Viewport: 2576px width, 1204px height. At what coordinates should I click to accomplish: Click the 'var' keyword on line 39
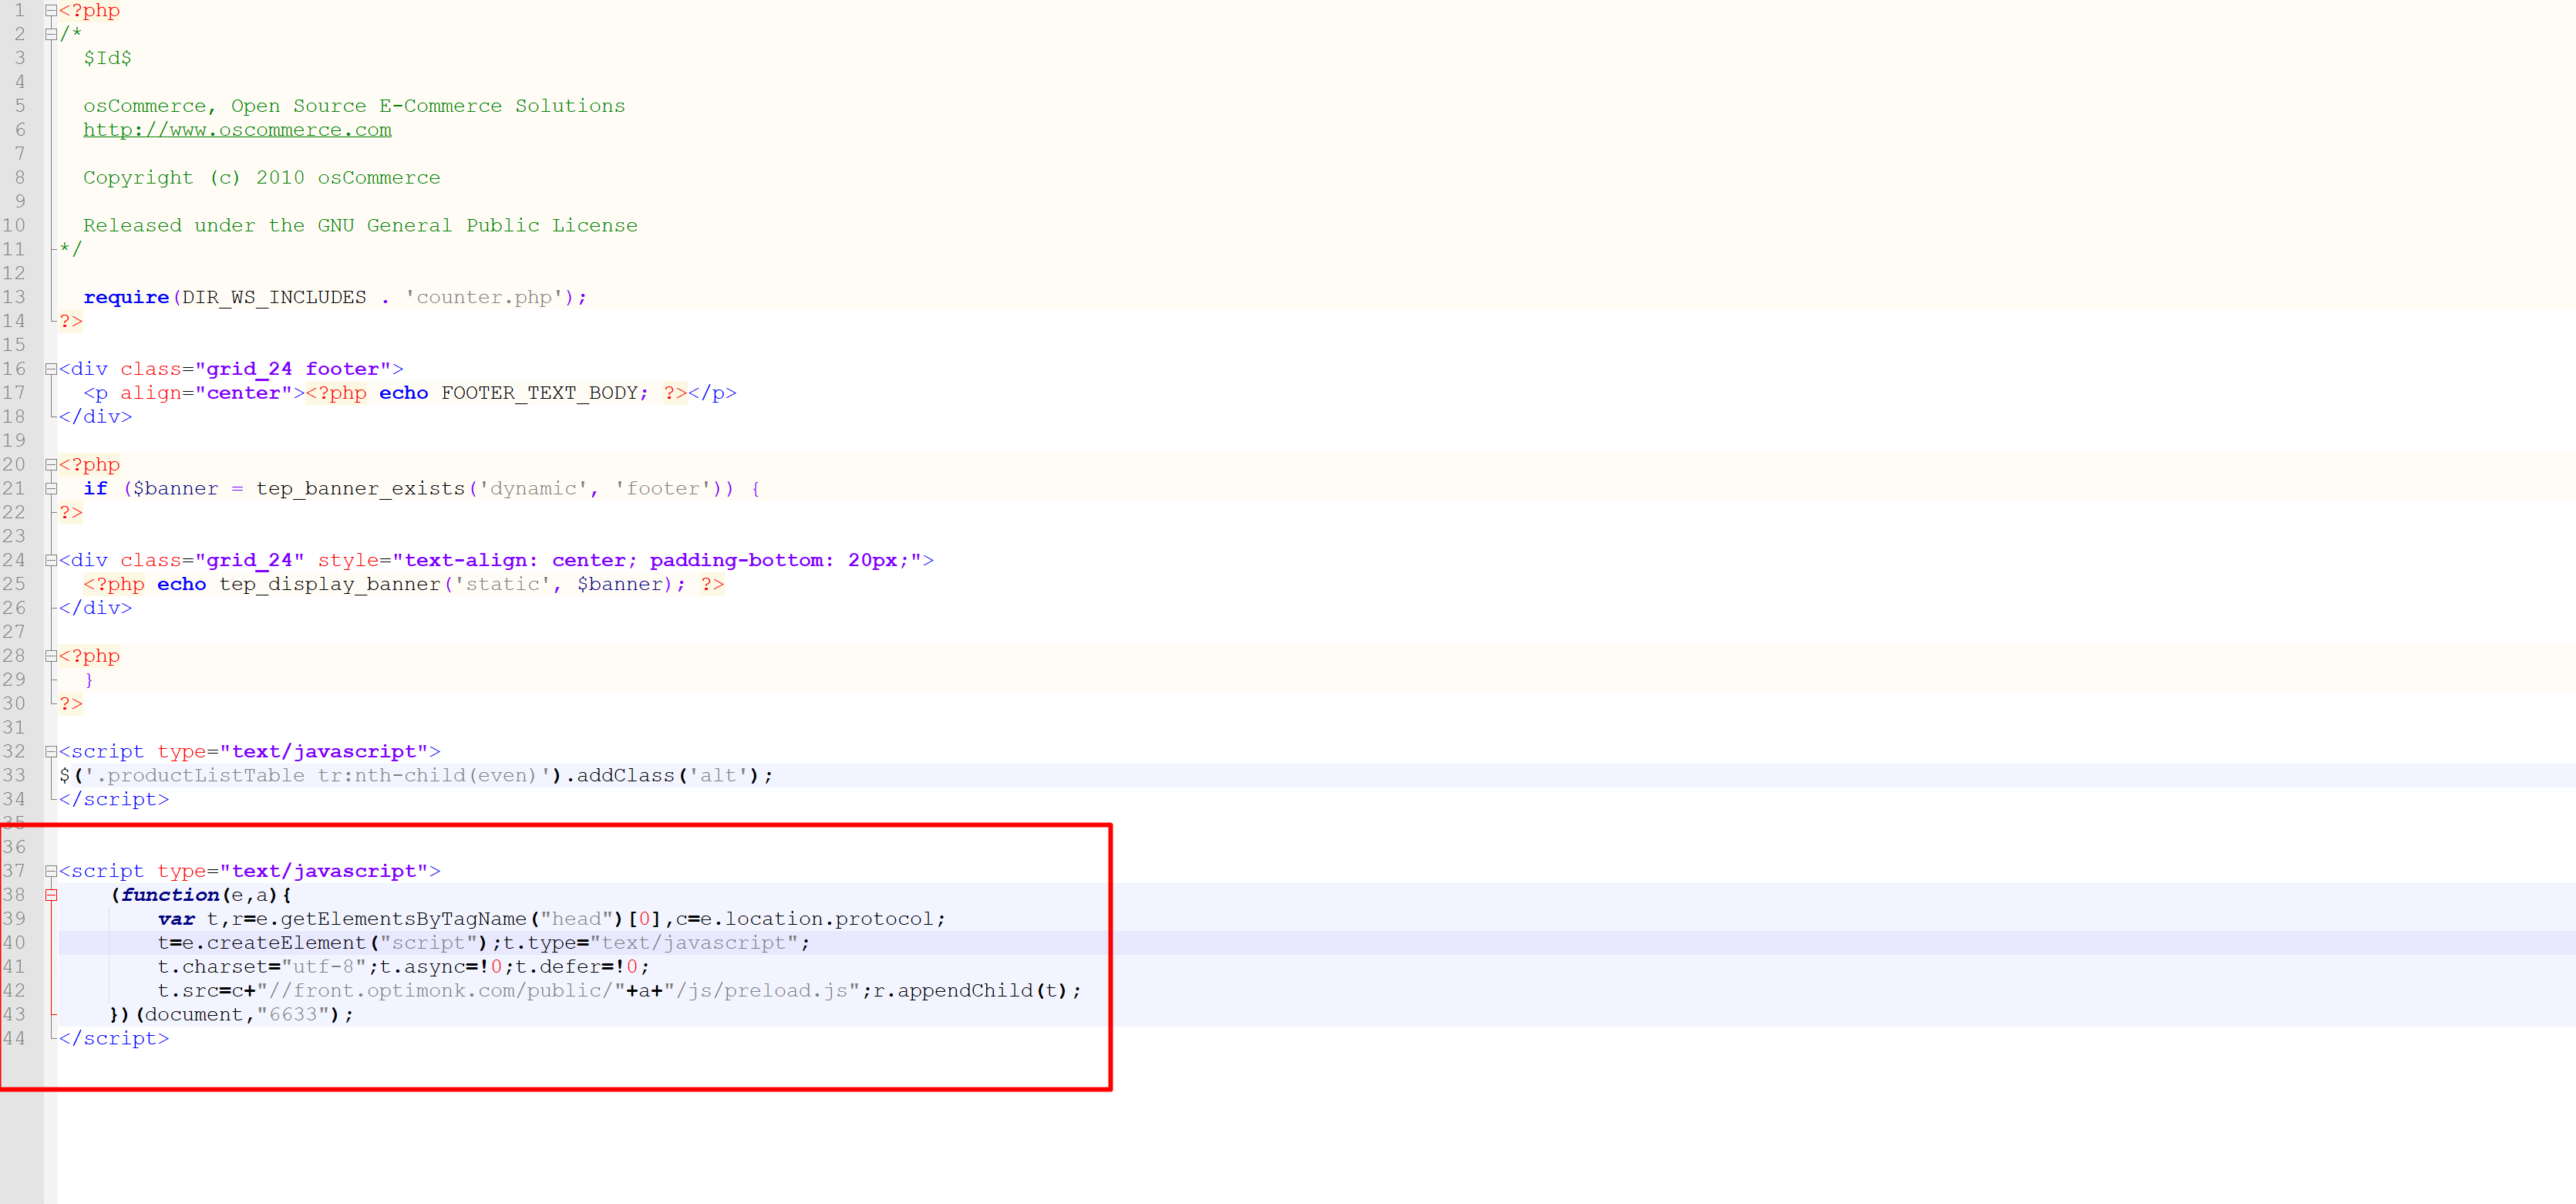point(176,919)
